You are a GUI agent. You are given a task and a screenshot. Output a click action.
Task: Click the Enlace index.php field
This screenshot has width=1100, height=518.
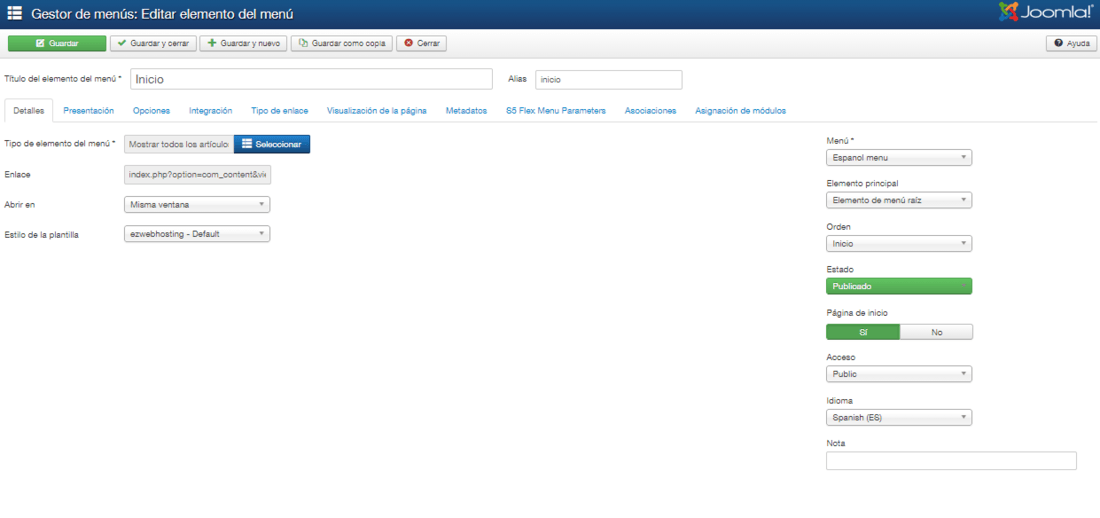(197, 174)
